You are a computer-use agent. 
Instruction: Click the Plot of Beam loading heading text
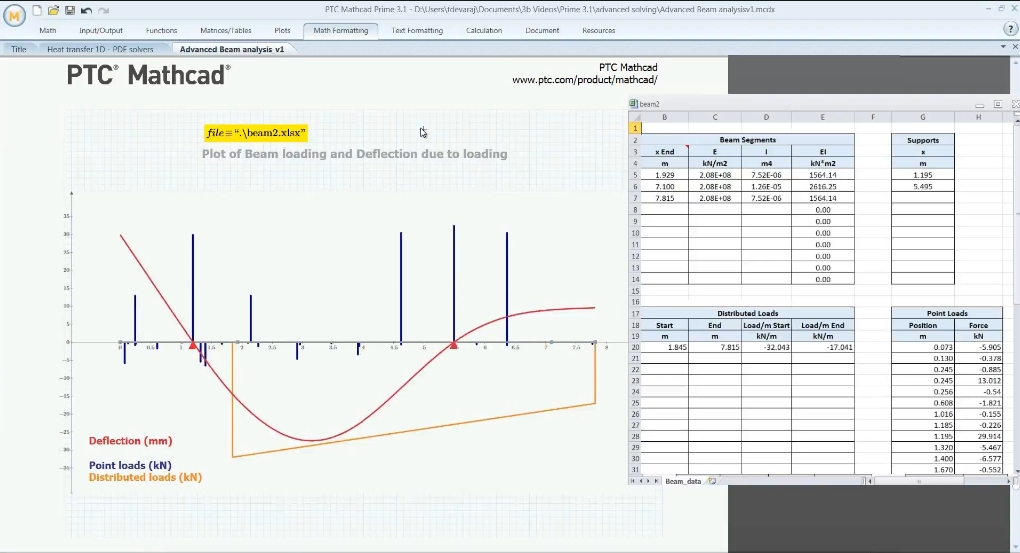(x=355, y=154)
